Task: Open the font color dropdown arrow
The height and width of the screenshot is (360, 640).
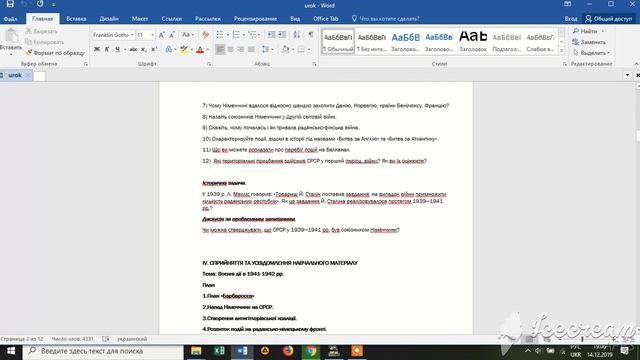Action: [207, 50]
